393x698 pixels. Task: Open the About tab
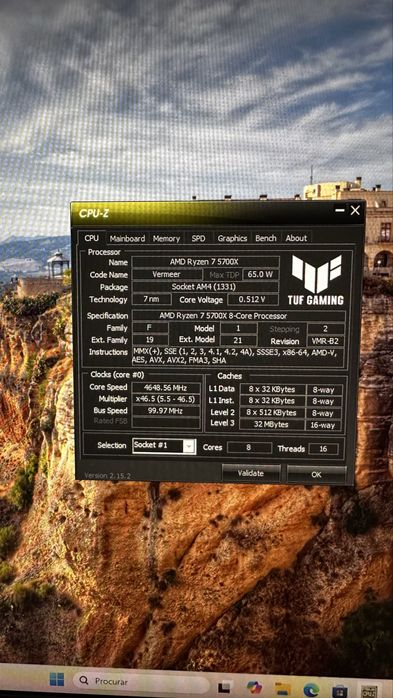[x=296, y=238]
